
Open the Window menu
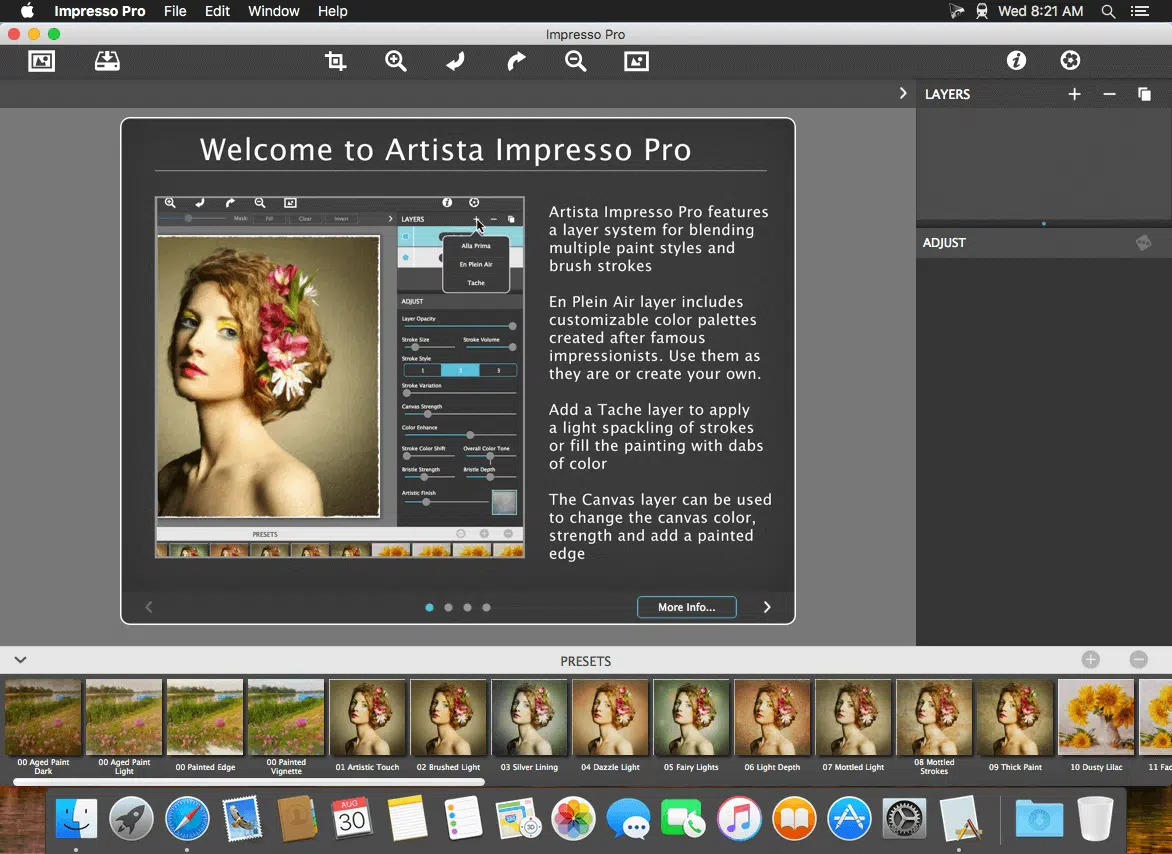[273, 11]
